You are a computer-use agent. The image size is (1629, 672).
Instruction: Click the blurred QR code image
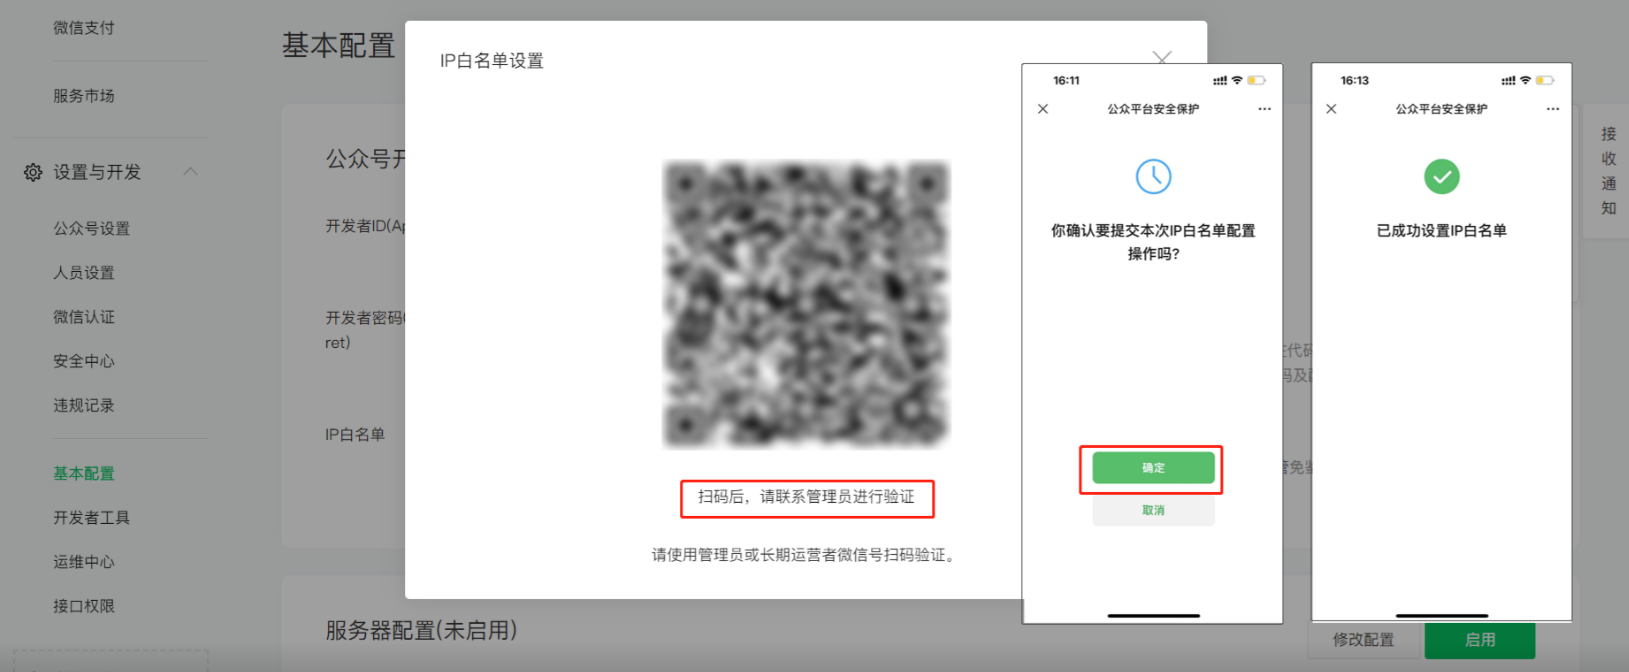coord(806,304)
